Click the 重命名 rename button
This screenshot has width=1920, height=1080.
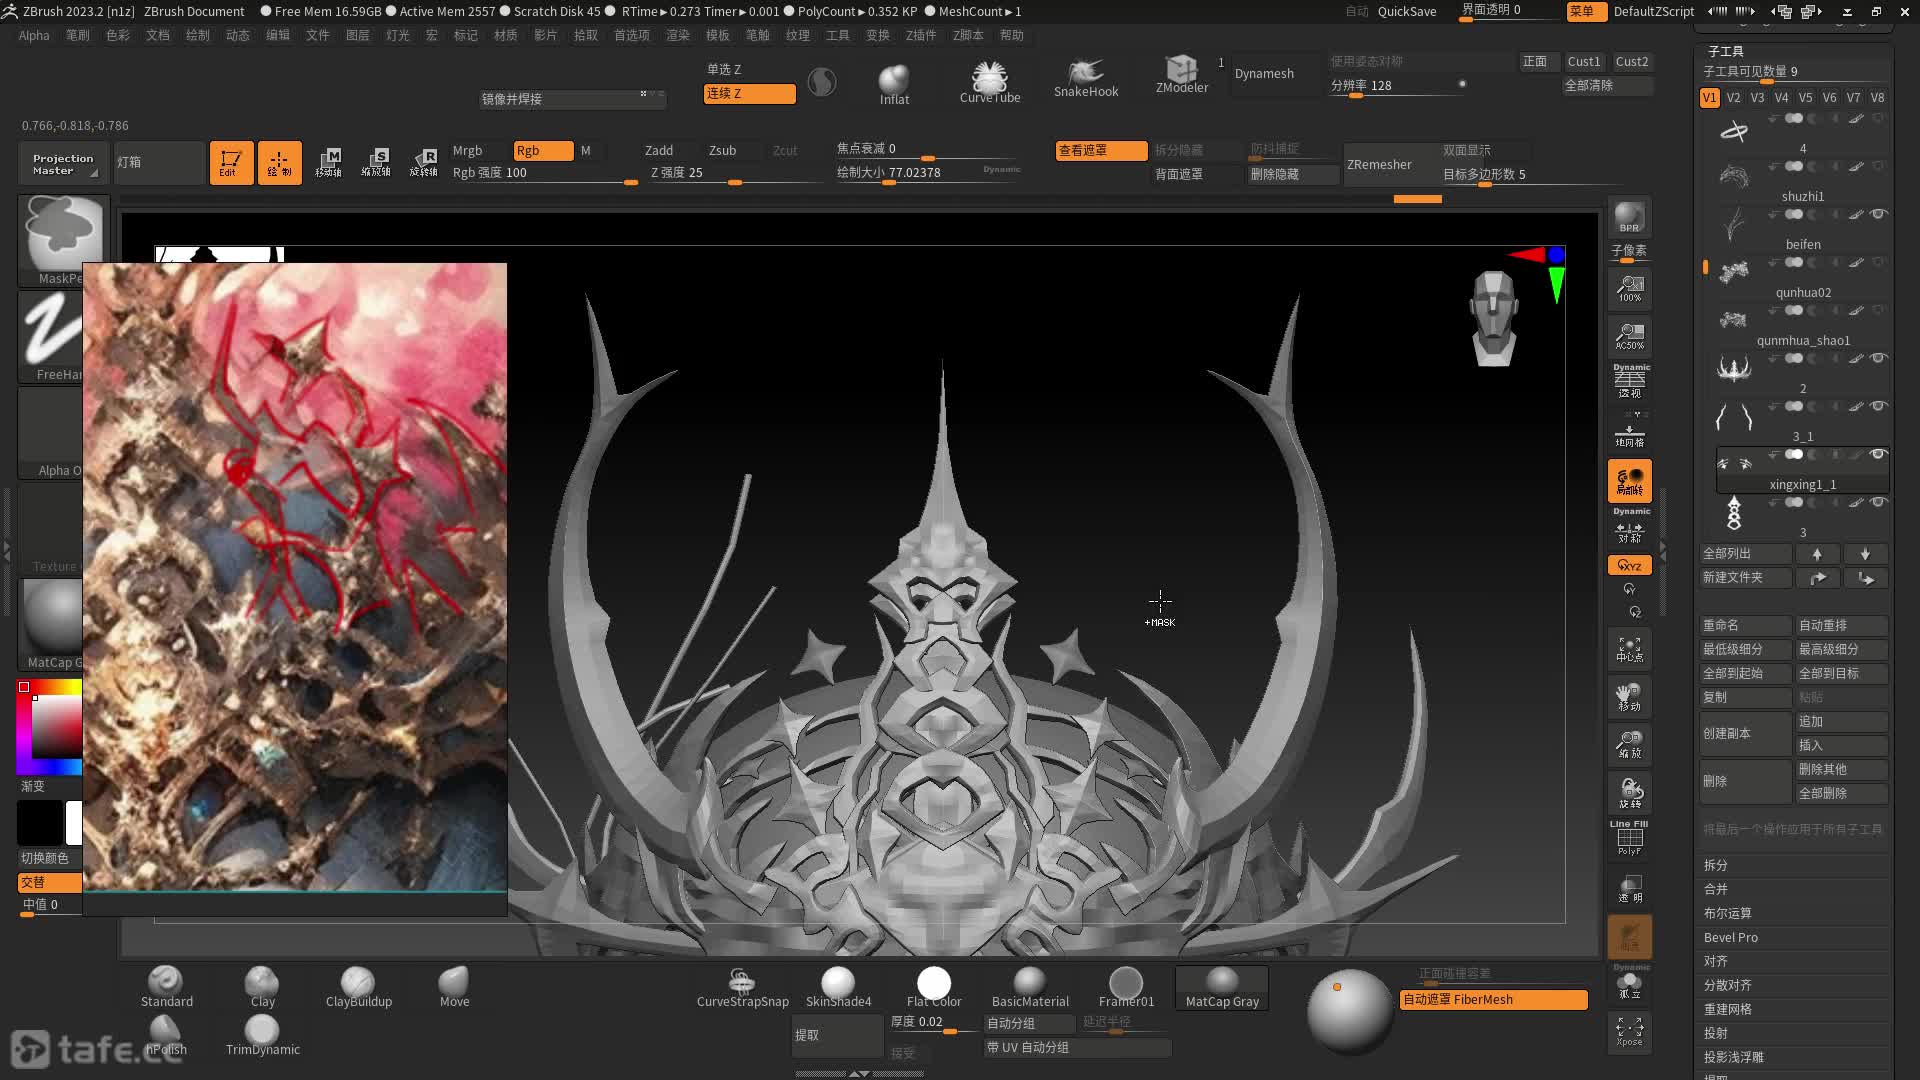point(1745,626)
